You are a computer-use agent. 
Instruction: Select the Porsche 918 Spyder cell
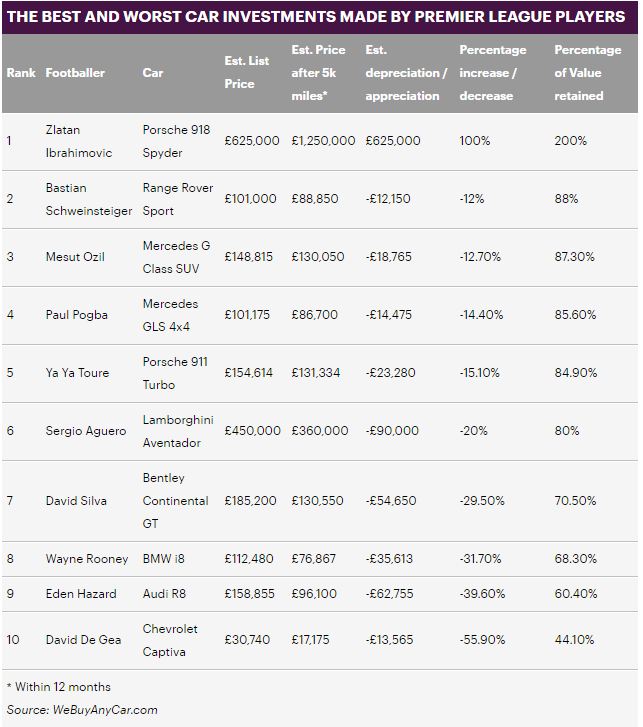[x=176, y=141]
